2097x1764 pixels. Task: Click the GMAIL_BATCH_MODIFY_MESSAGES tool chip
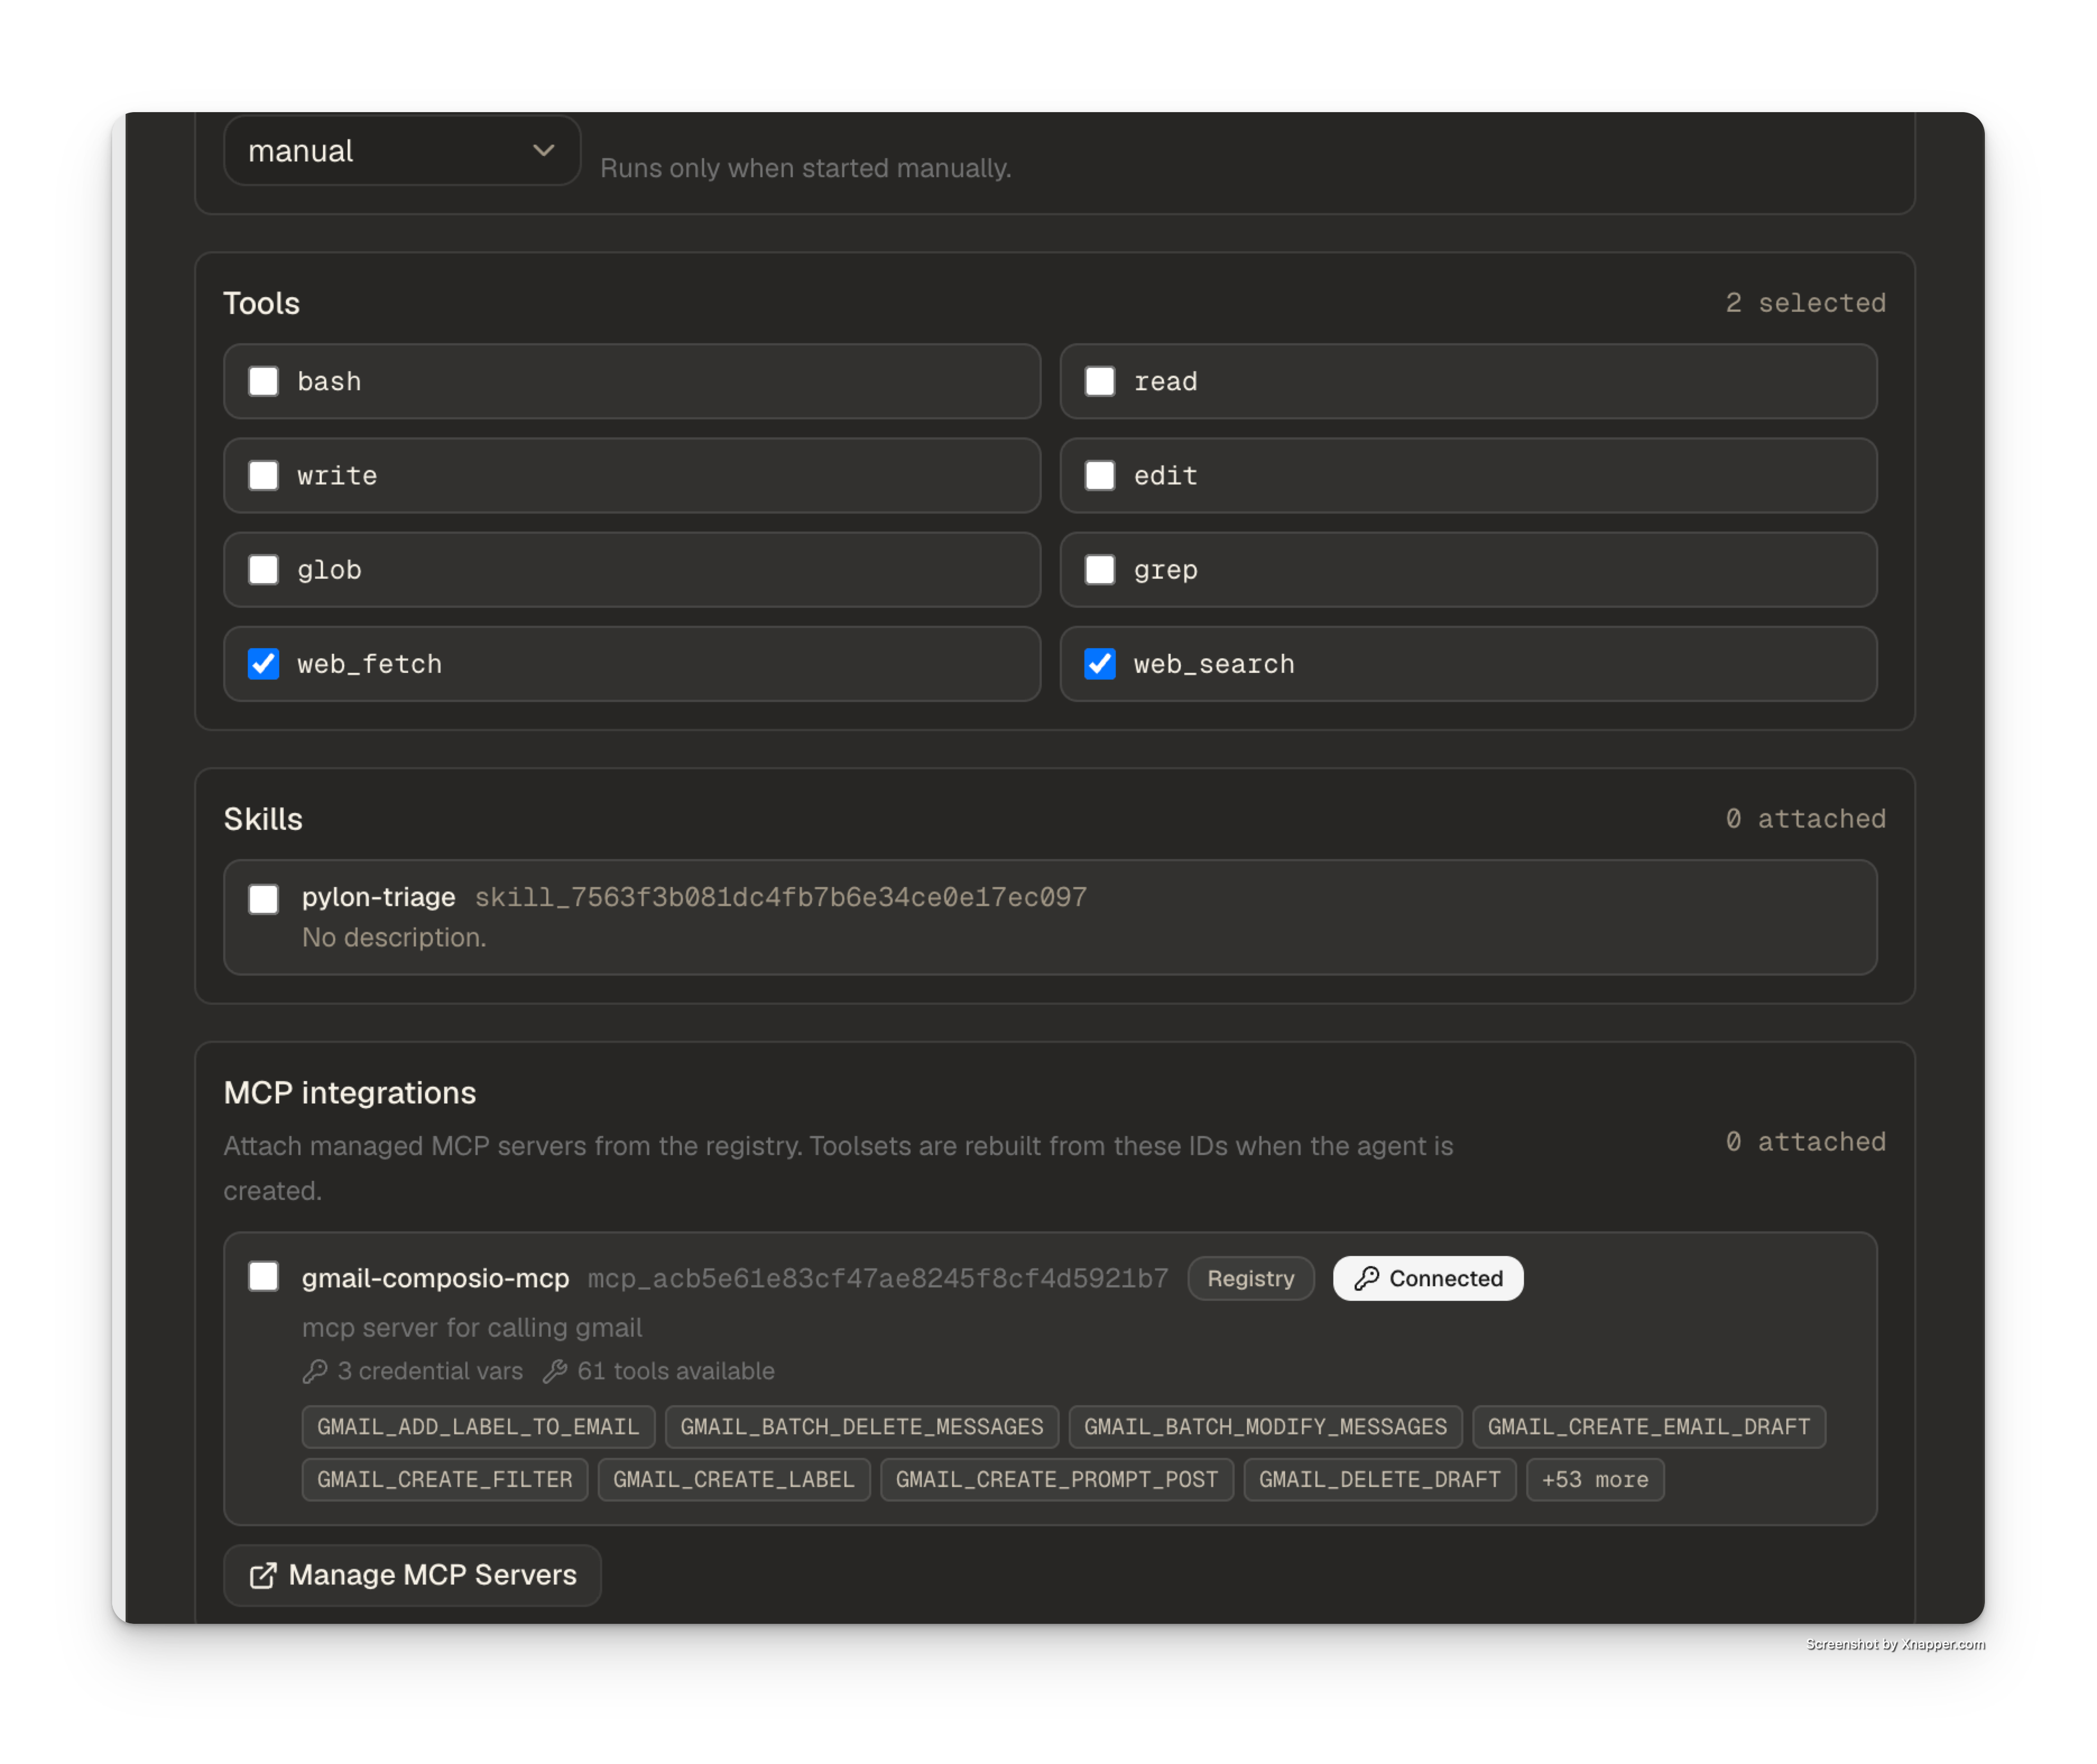pos(1265,1426)
